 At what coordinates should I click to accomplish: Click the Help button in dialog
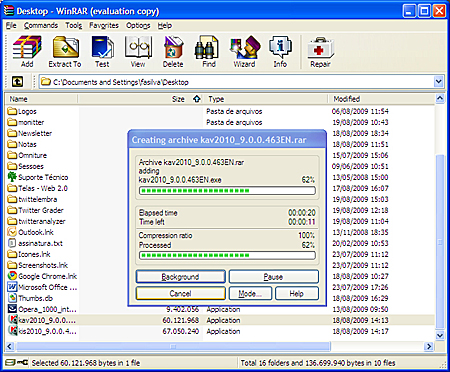pos(296,293)
